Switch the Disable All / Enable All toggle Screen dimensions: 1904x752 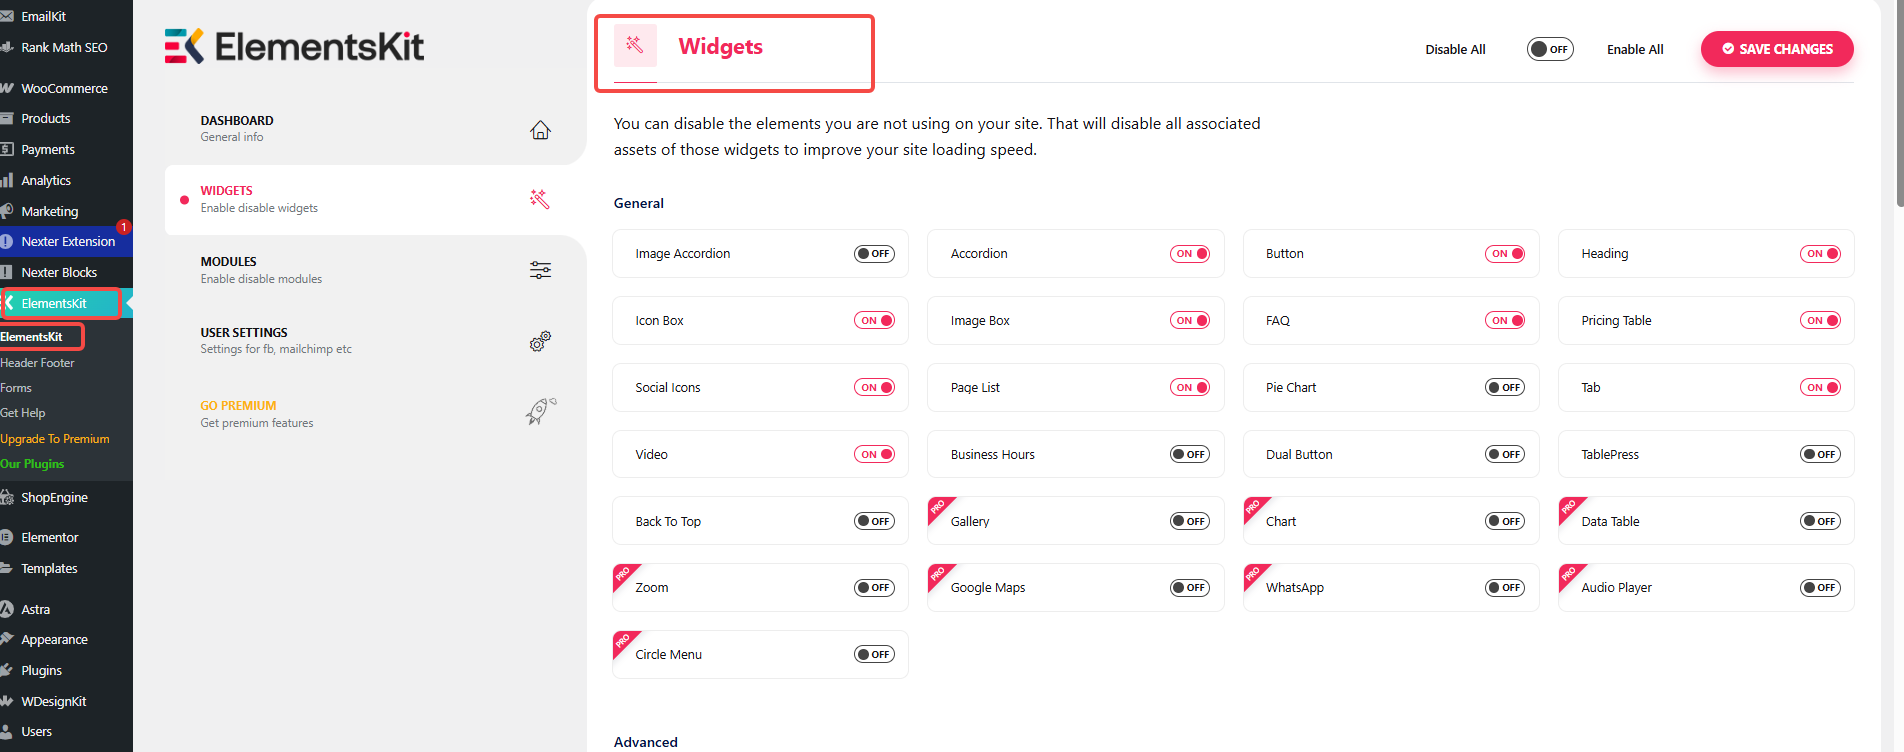1550,49
